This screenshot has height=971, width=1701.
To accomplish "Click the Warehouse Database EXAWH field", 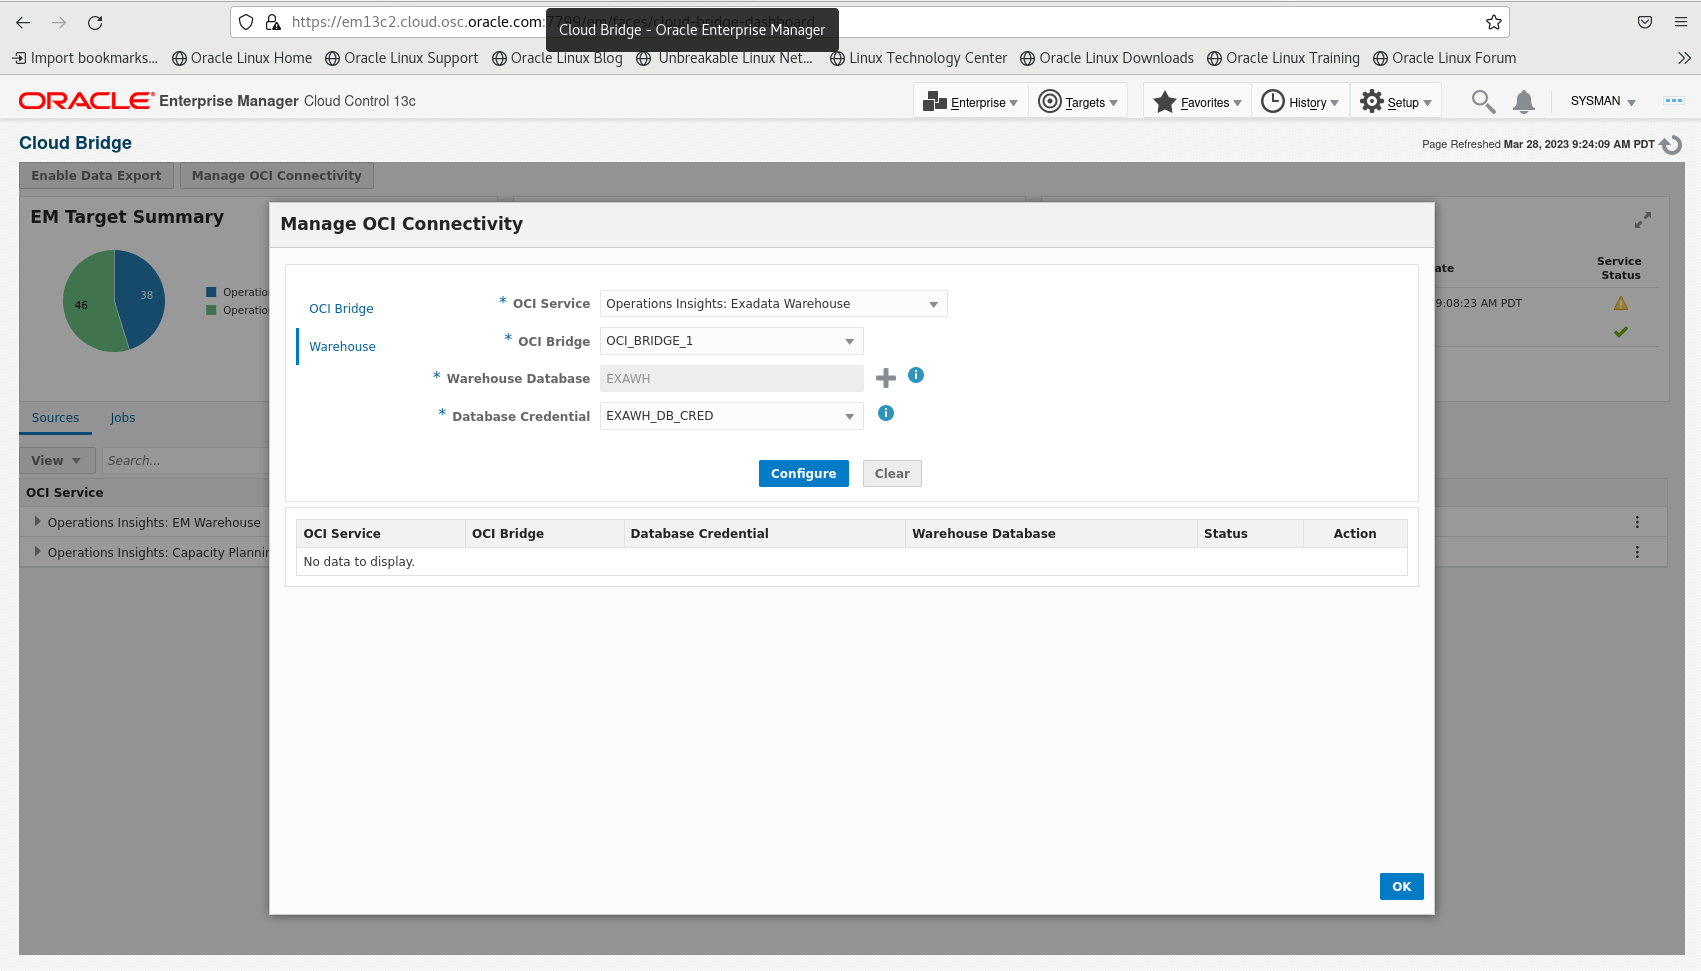I will click(x=731, y=378).
